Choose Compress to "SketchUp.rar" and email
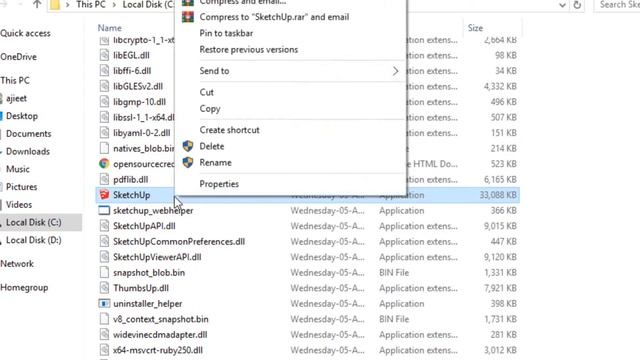This screenshot has height=360, width=640. pyautogui.click(x=274, y=17)
